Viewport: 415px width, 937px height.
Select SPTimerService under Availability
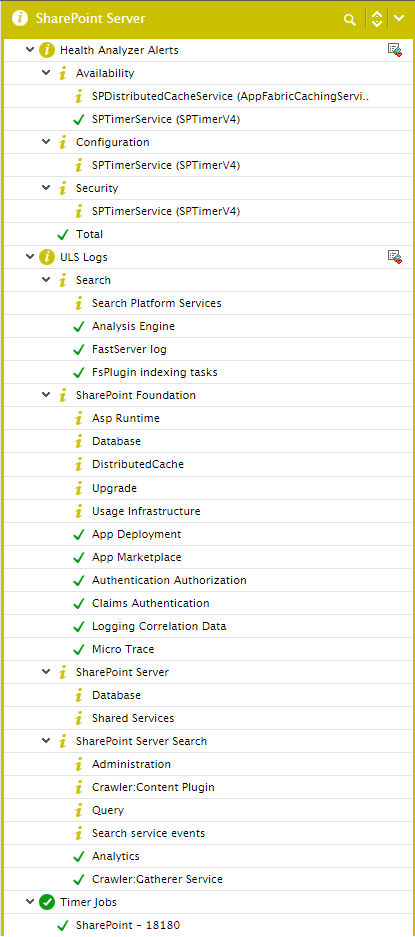208,120
